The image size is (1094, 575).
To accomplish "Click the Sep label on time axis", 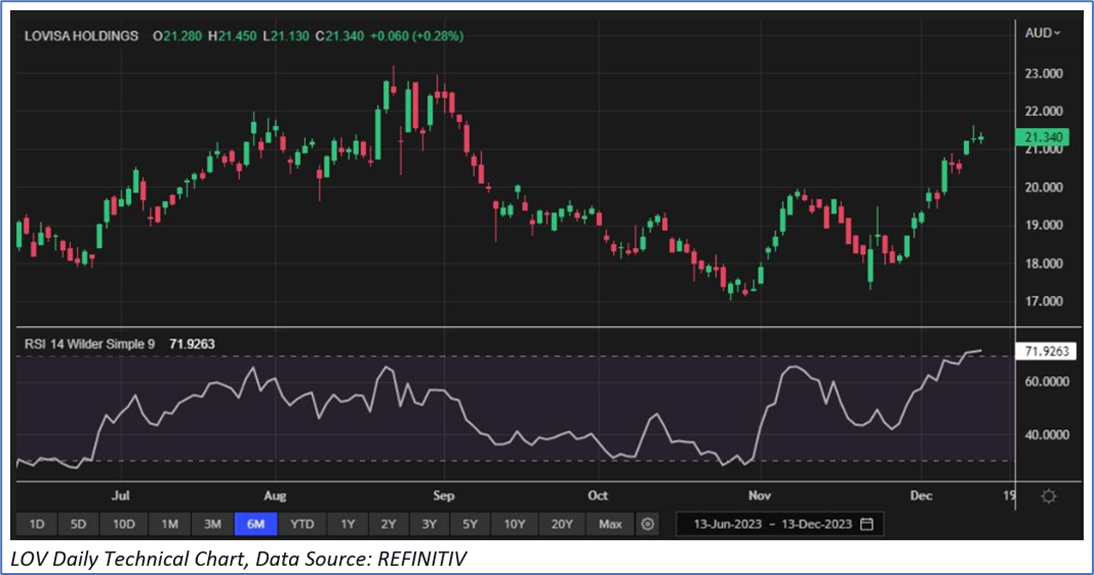I will pos(443,495).
